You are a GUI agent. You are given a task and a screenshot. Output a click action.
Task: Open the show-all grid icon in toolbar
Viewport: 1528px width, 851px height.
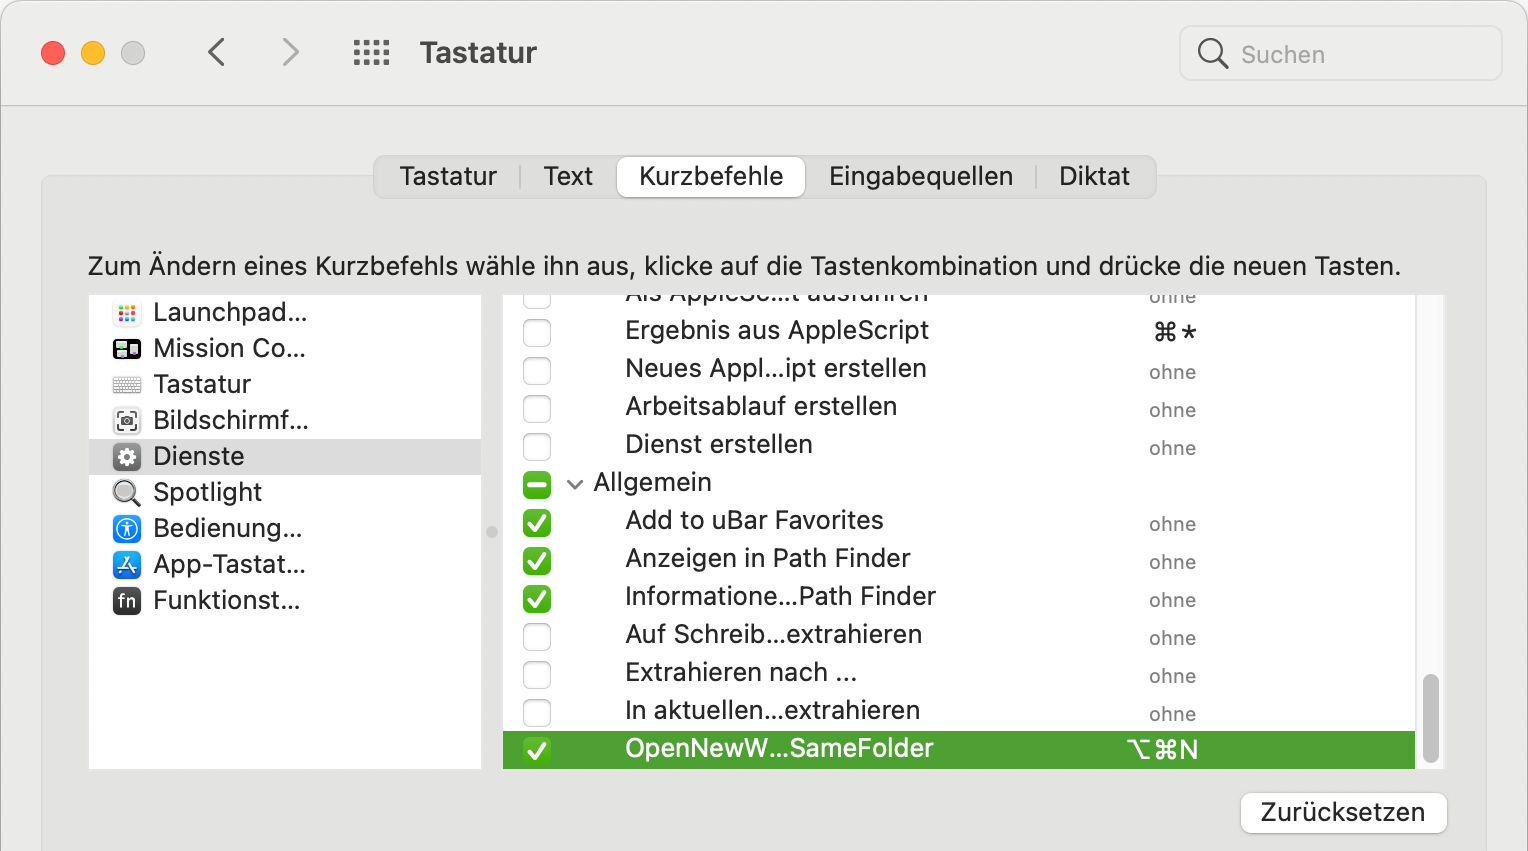[x=371, y=53]
